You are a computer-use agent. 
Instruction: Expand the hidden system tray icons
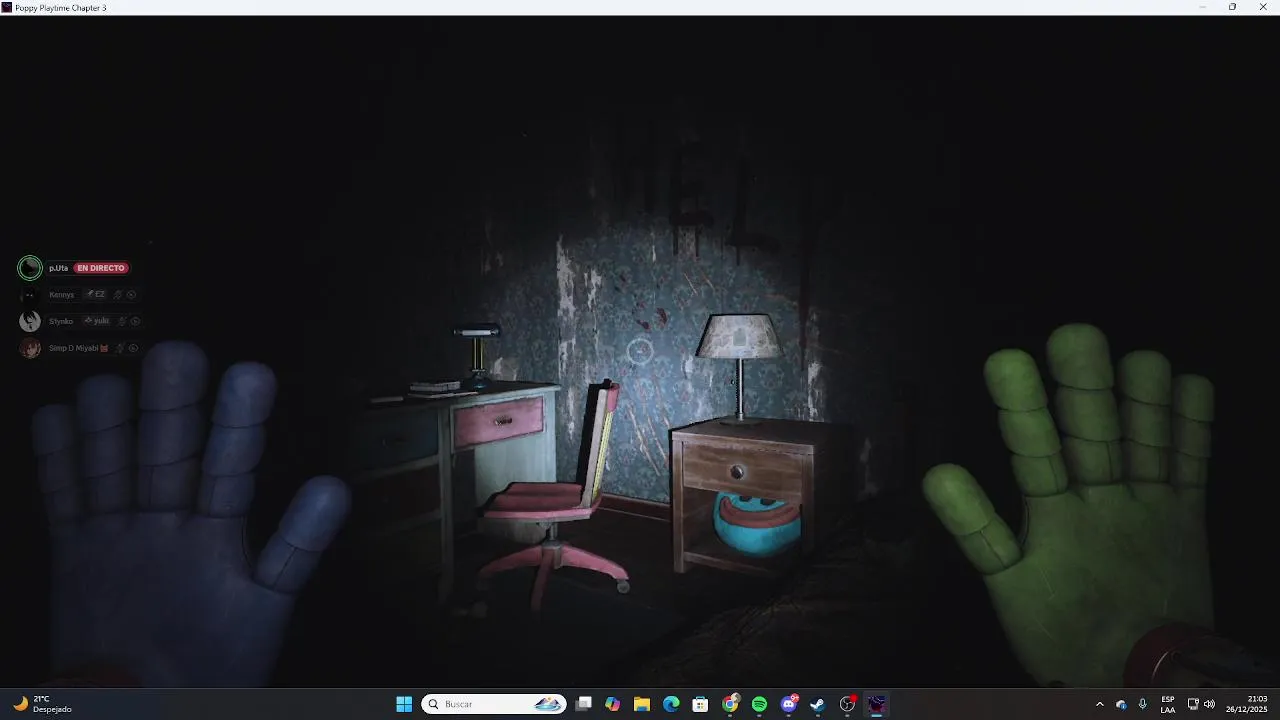click(1100, 704)
